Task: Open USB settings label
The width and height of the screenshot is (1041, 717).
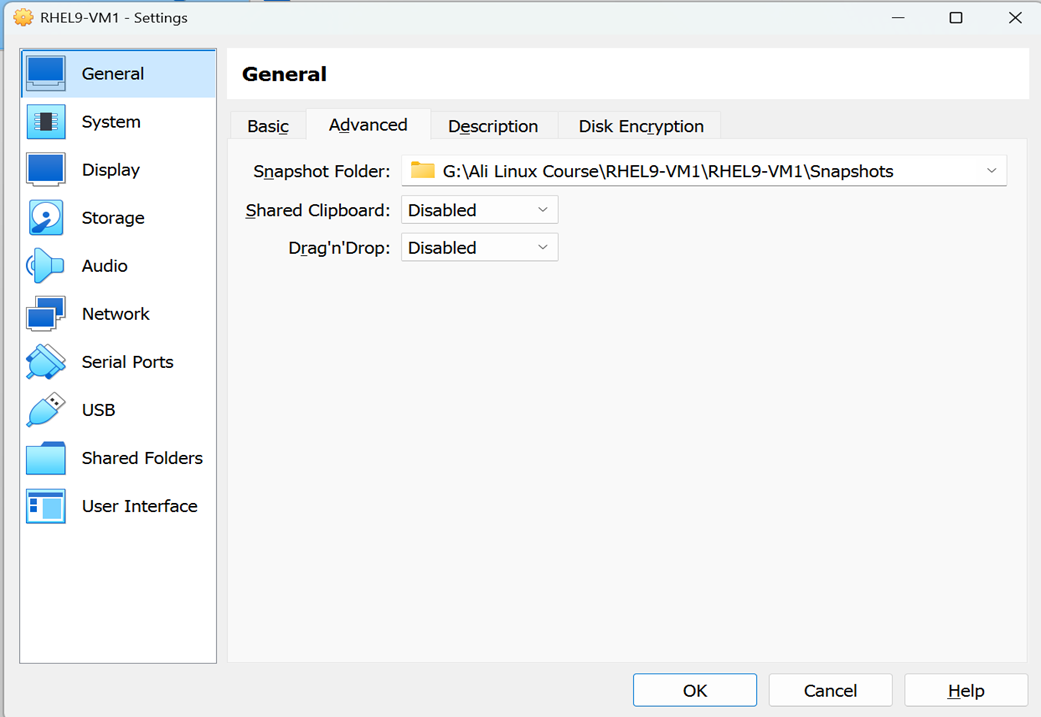Action: coord(98,410)
